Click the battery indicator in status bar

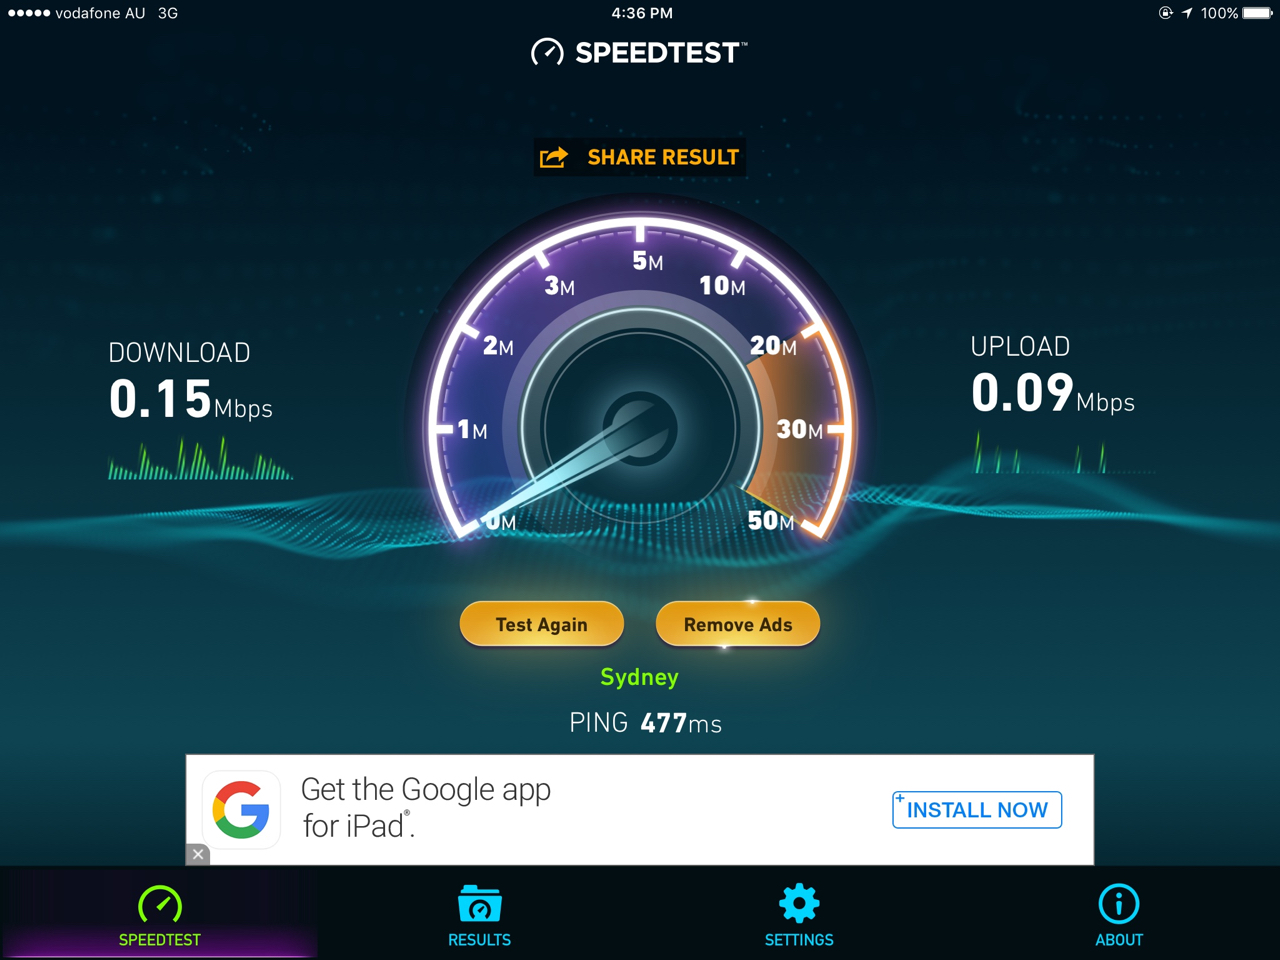click(1257, 13)
